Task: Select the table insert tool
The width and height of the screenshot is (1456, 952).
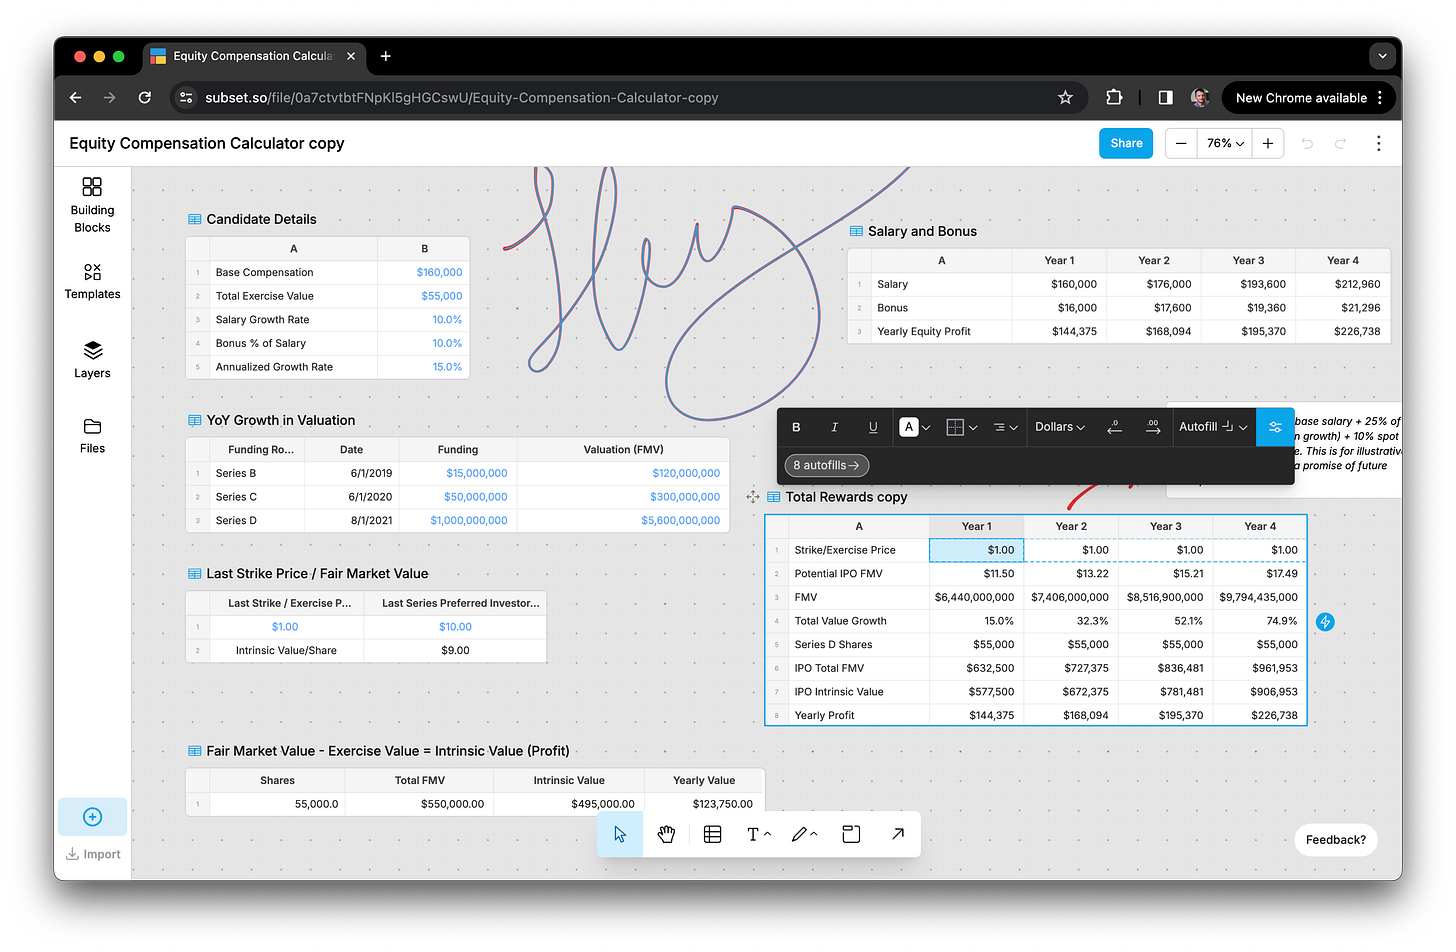Action: click(x=712, y=834)
